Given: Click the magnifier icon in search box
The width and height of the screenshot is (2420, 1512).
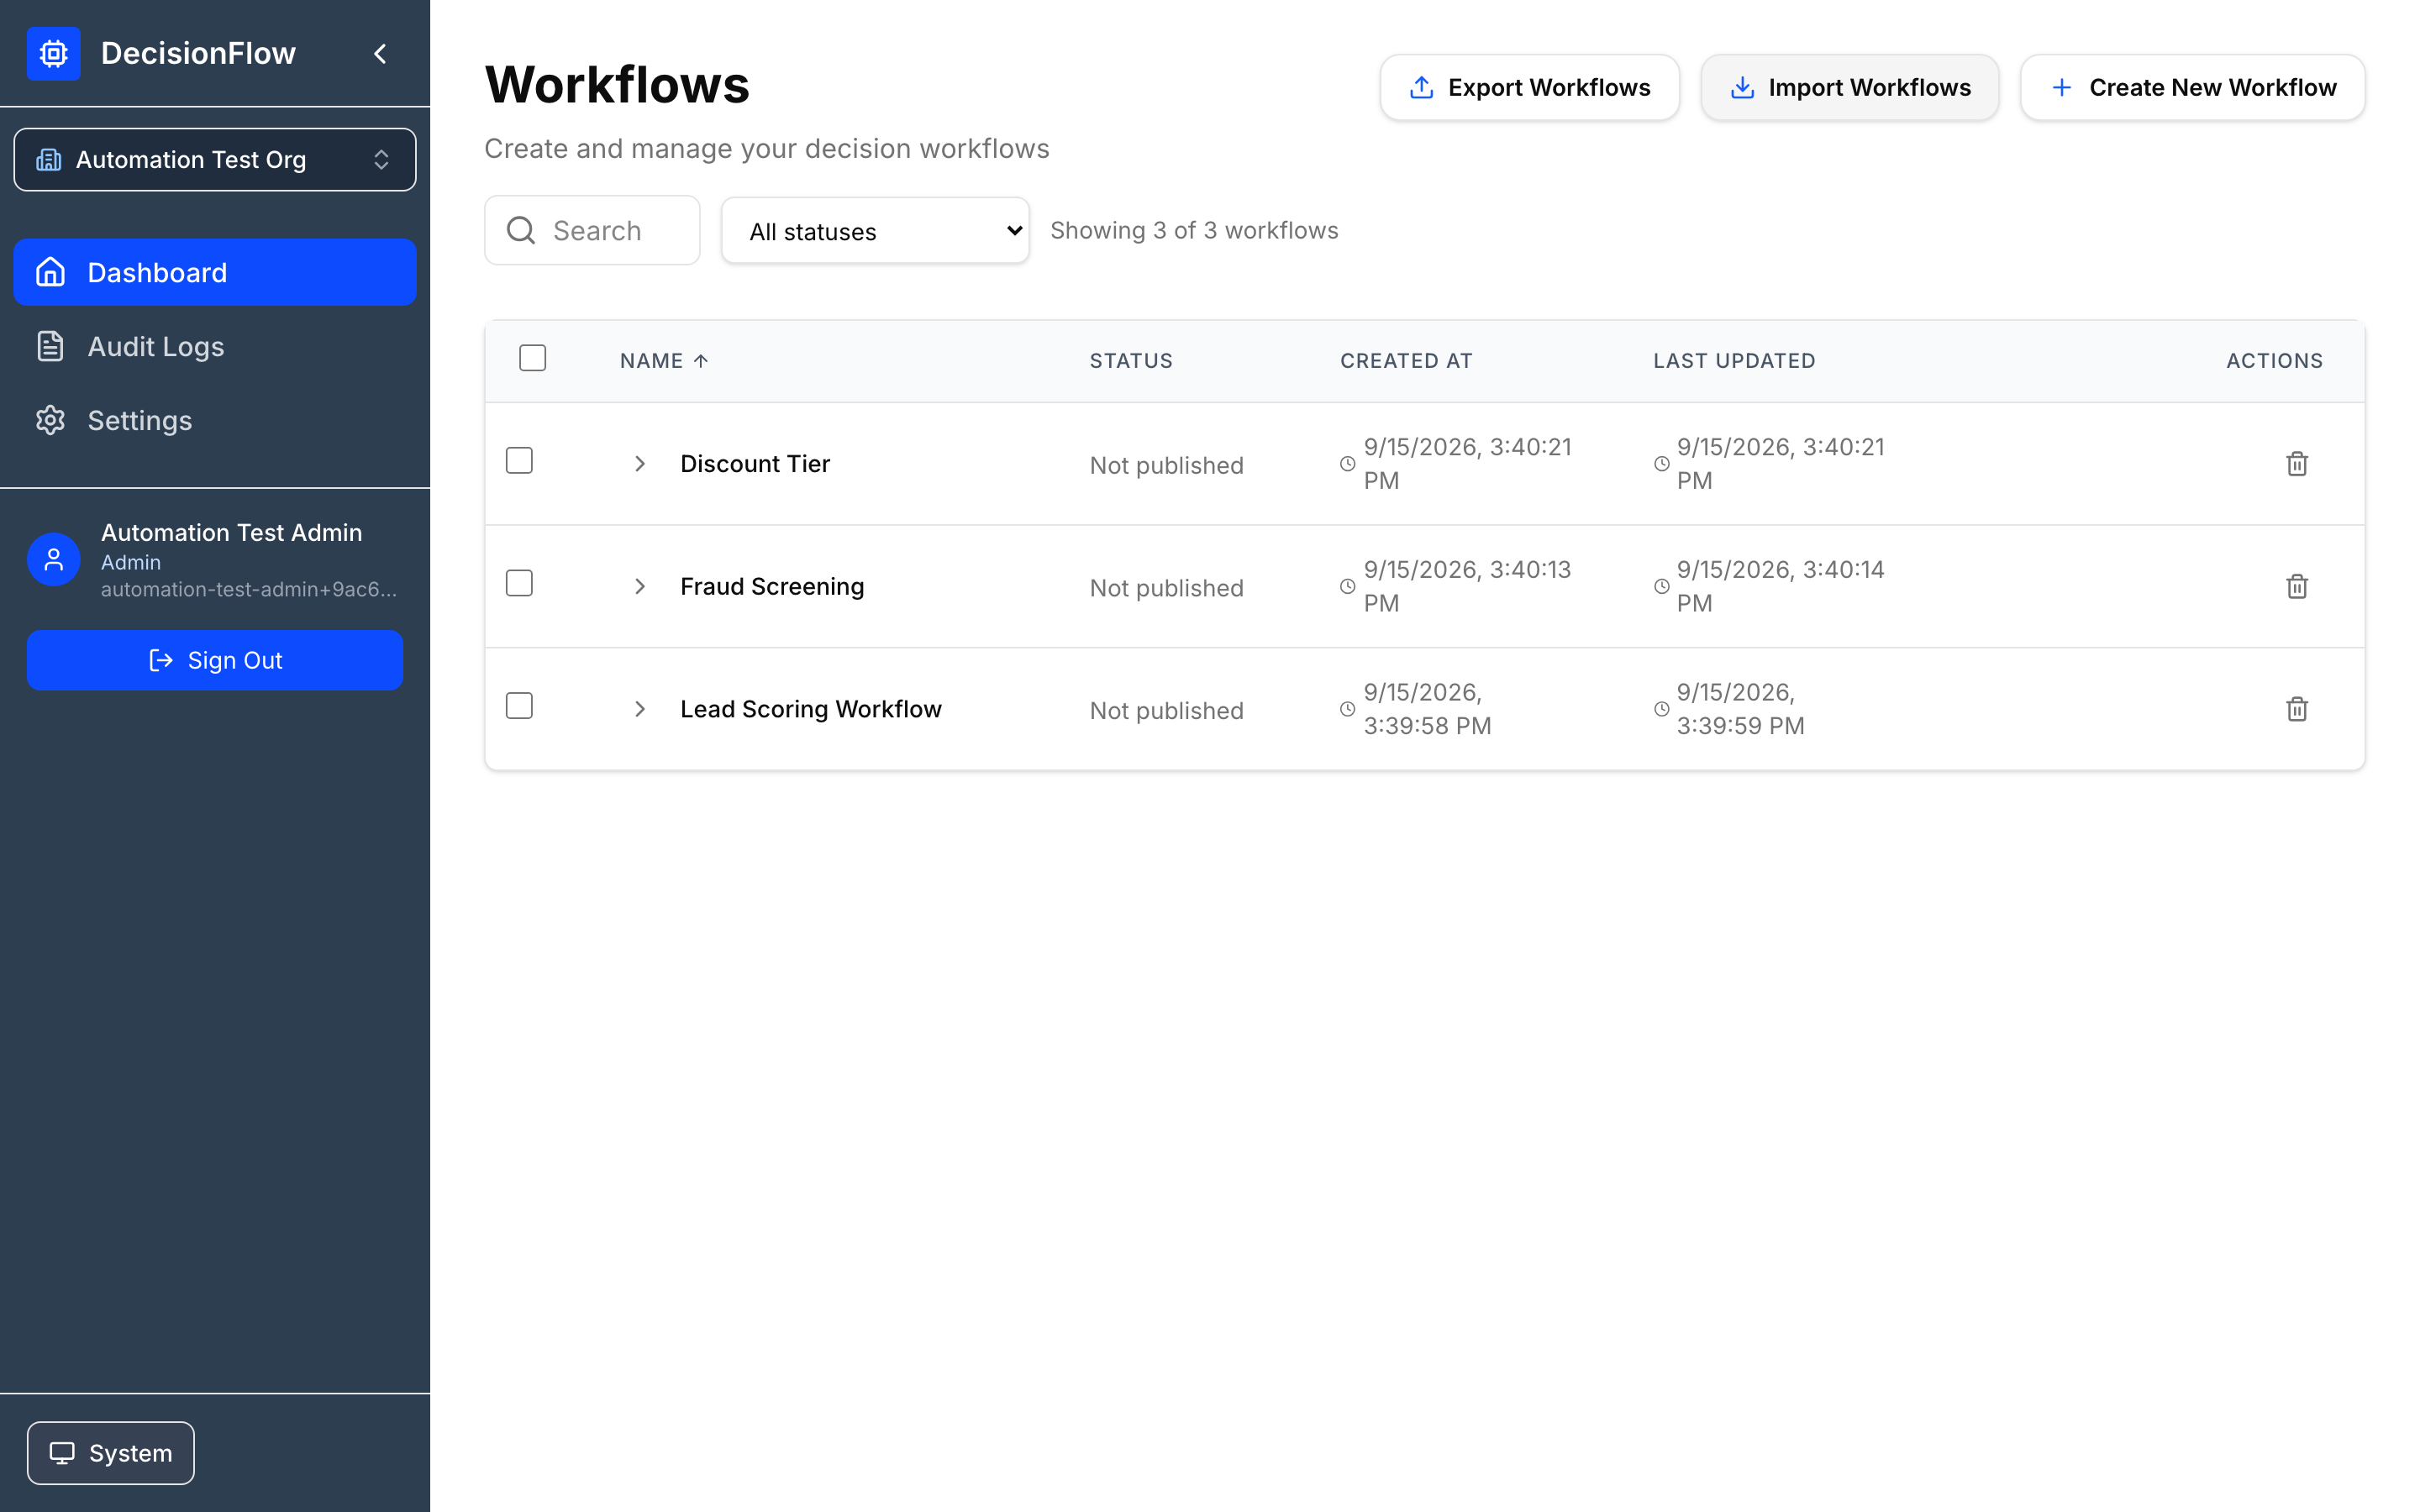Looking at the screenshot, I should click(x=521, y=230).
